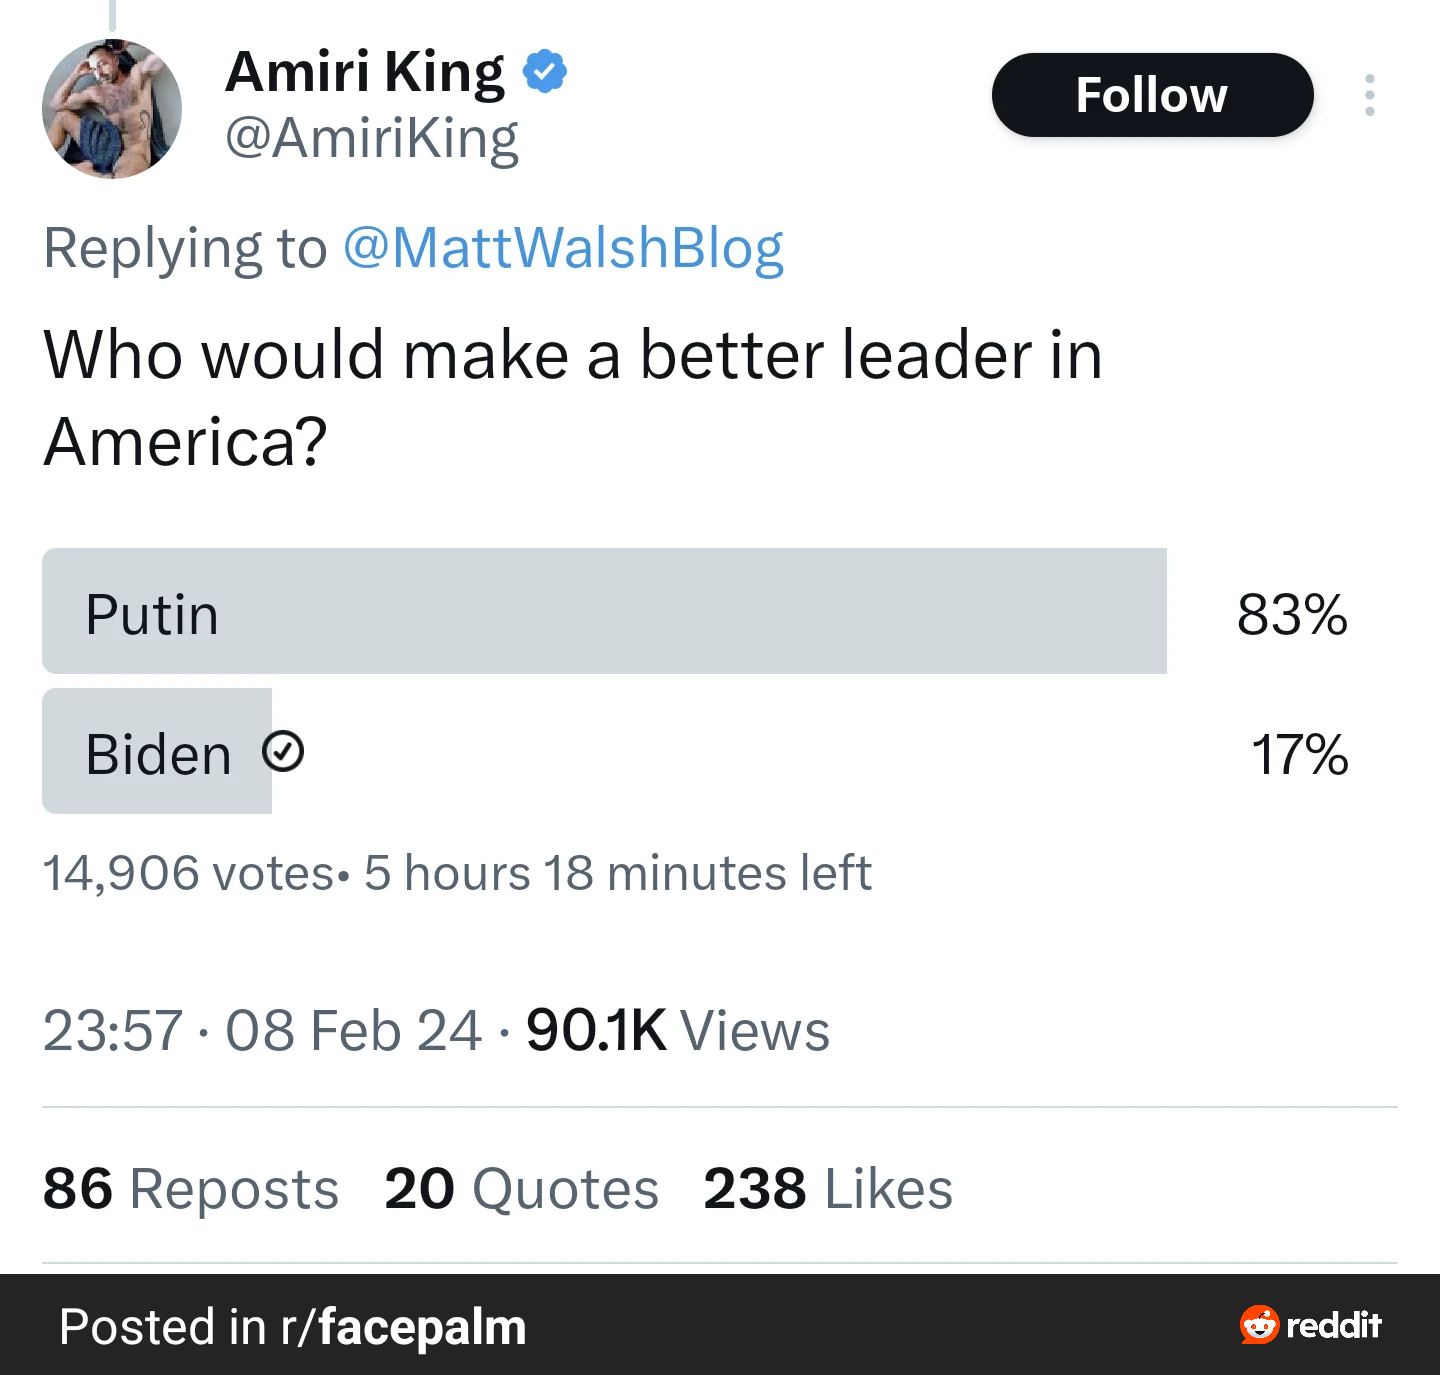Open the @MattWalshBlog profile link
Viewport: 1440px width, 1375px height.
point(563,248)
